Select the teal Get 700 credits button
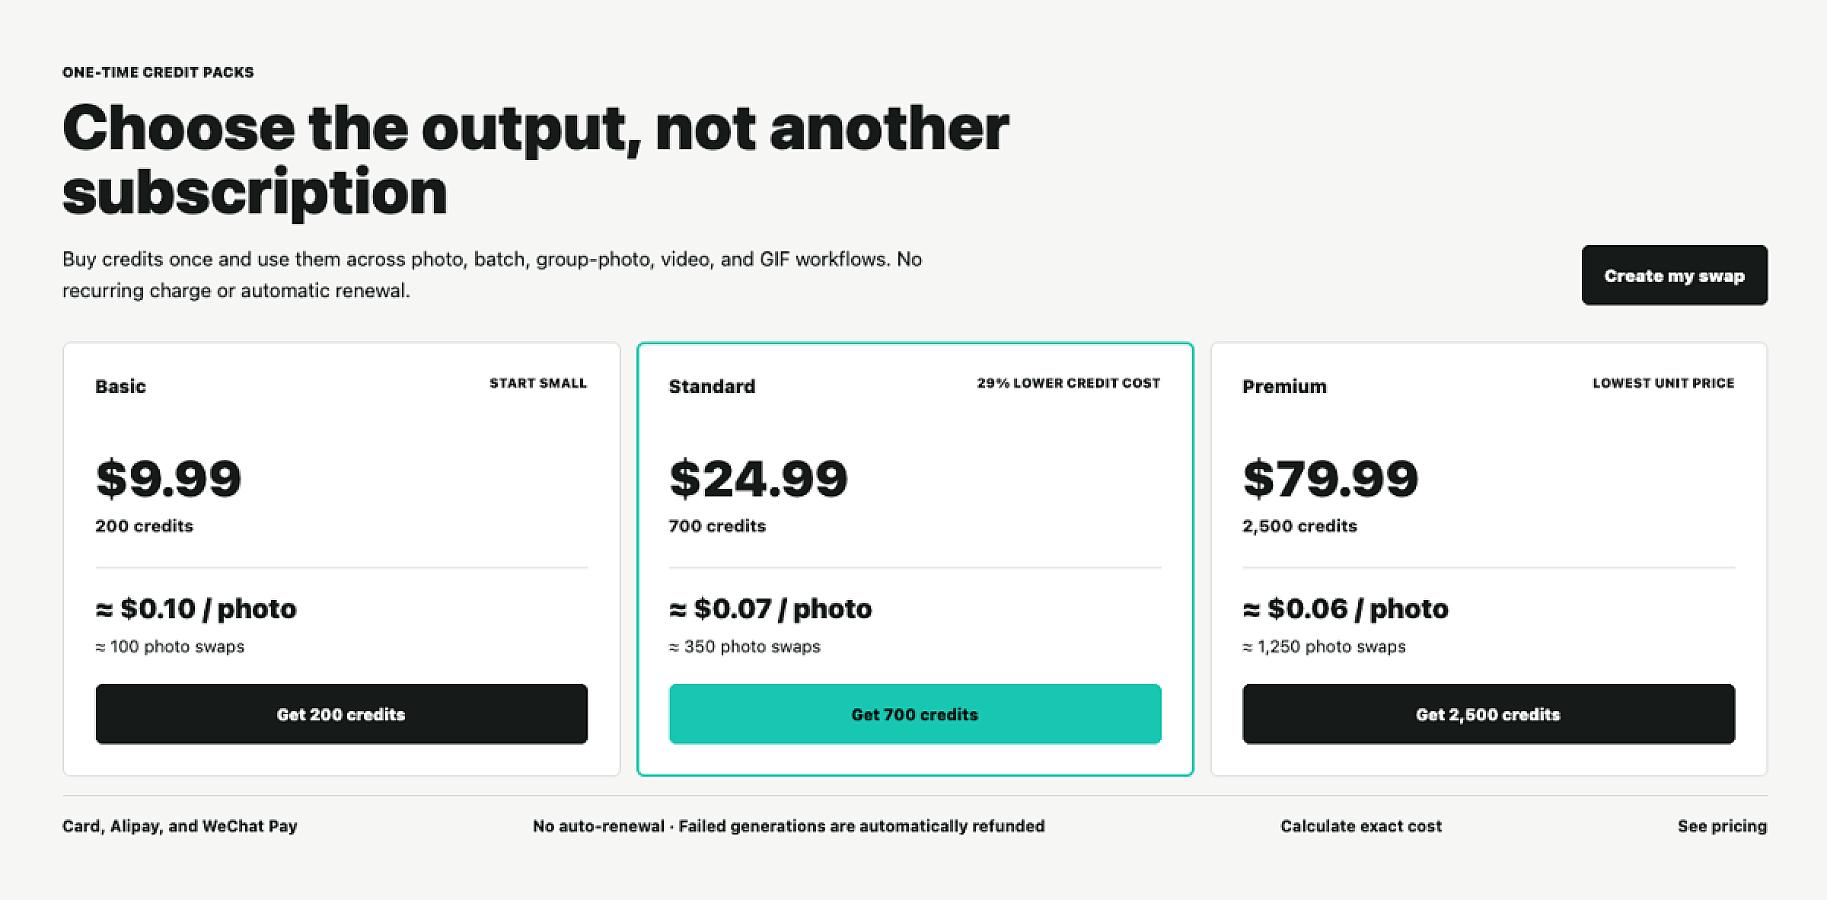This screenshot has width=1827, height=900. point(915,714)
